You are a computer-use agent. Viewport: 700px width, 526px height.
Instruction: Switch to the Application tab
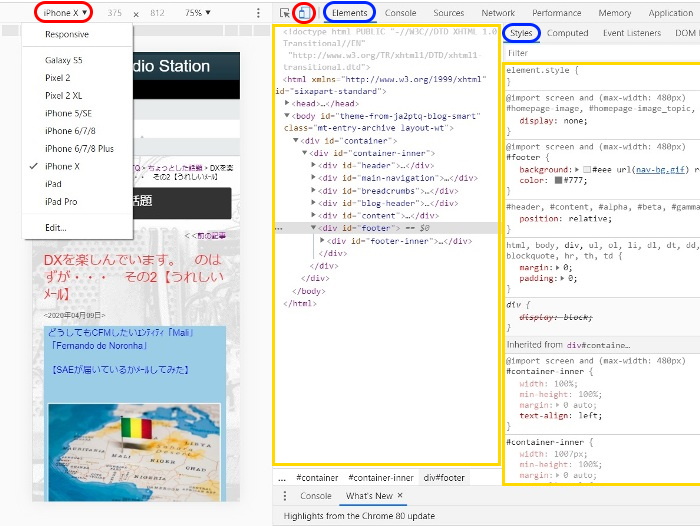[x=671, y=13]
